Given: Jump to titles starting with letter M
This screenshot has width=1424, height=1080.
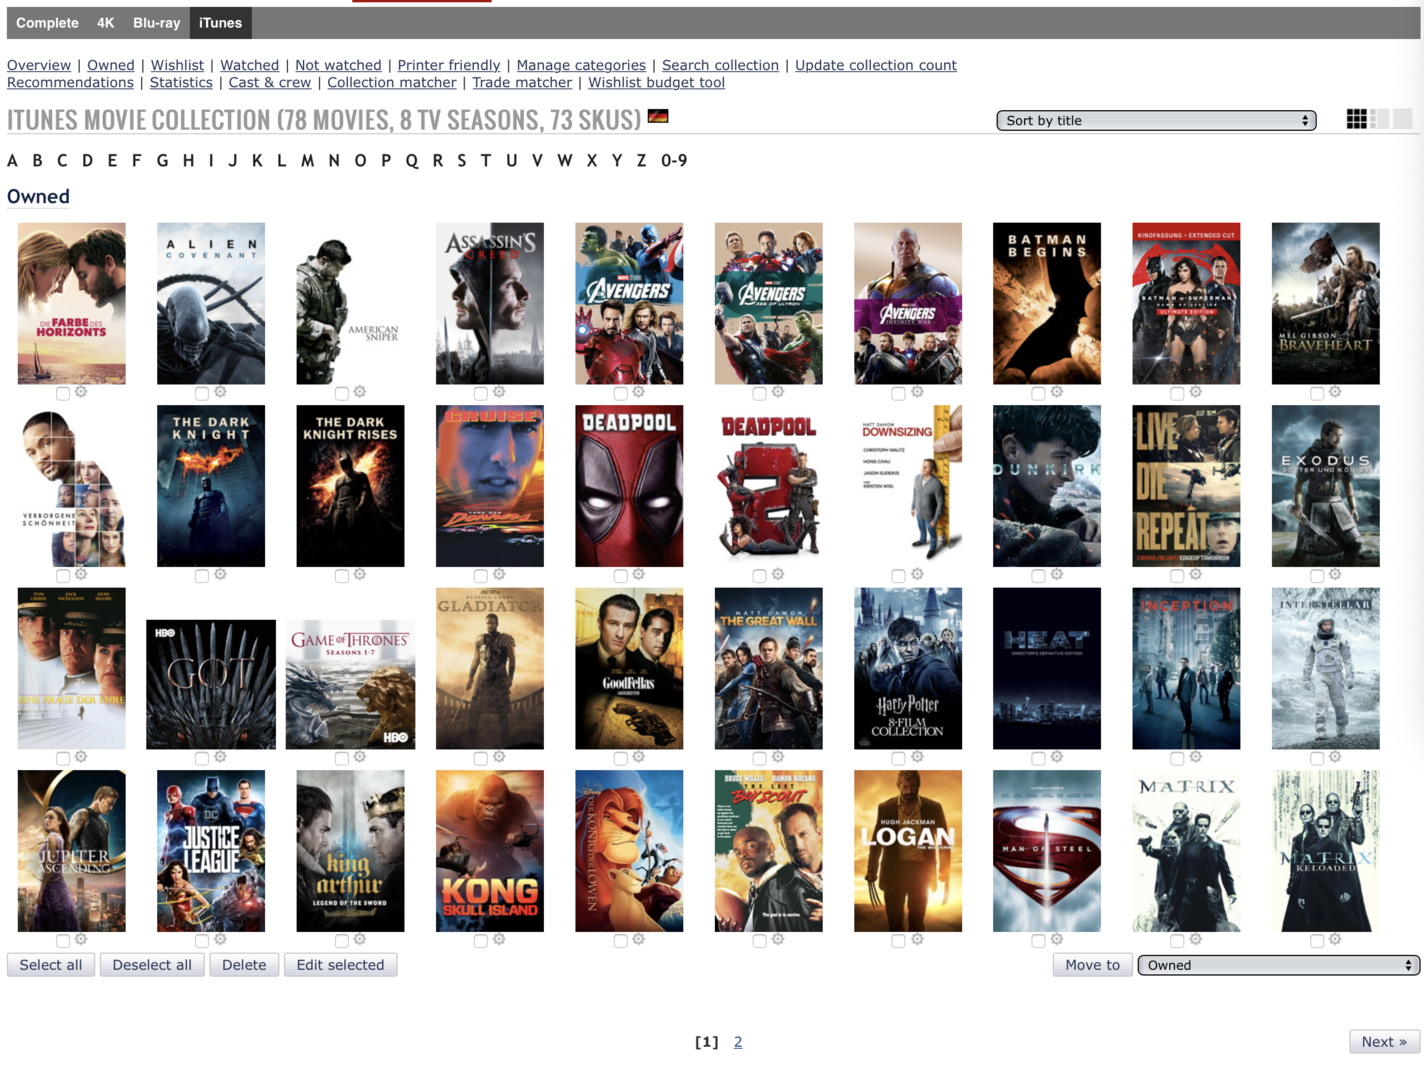Looking at the screenshot, I should click(307, 161).
